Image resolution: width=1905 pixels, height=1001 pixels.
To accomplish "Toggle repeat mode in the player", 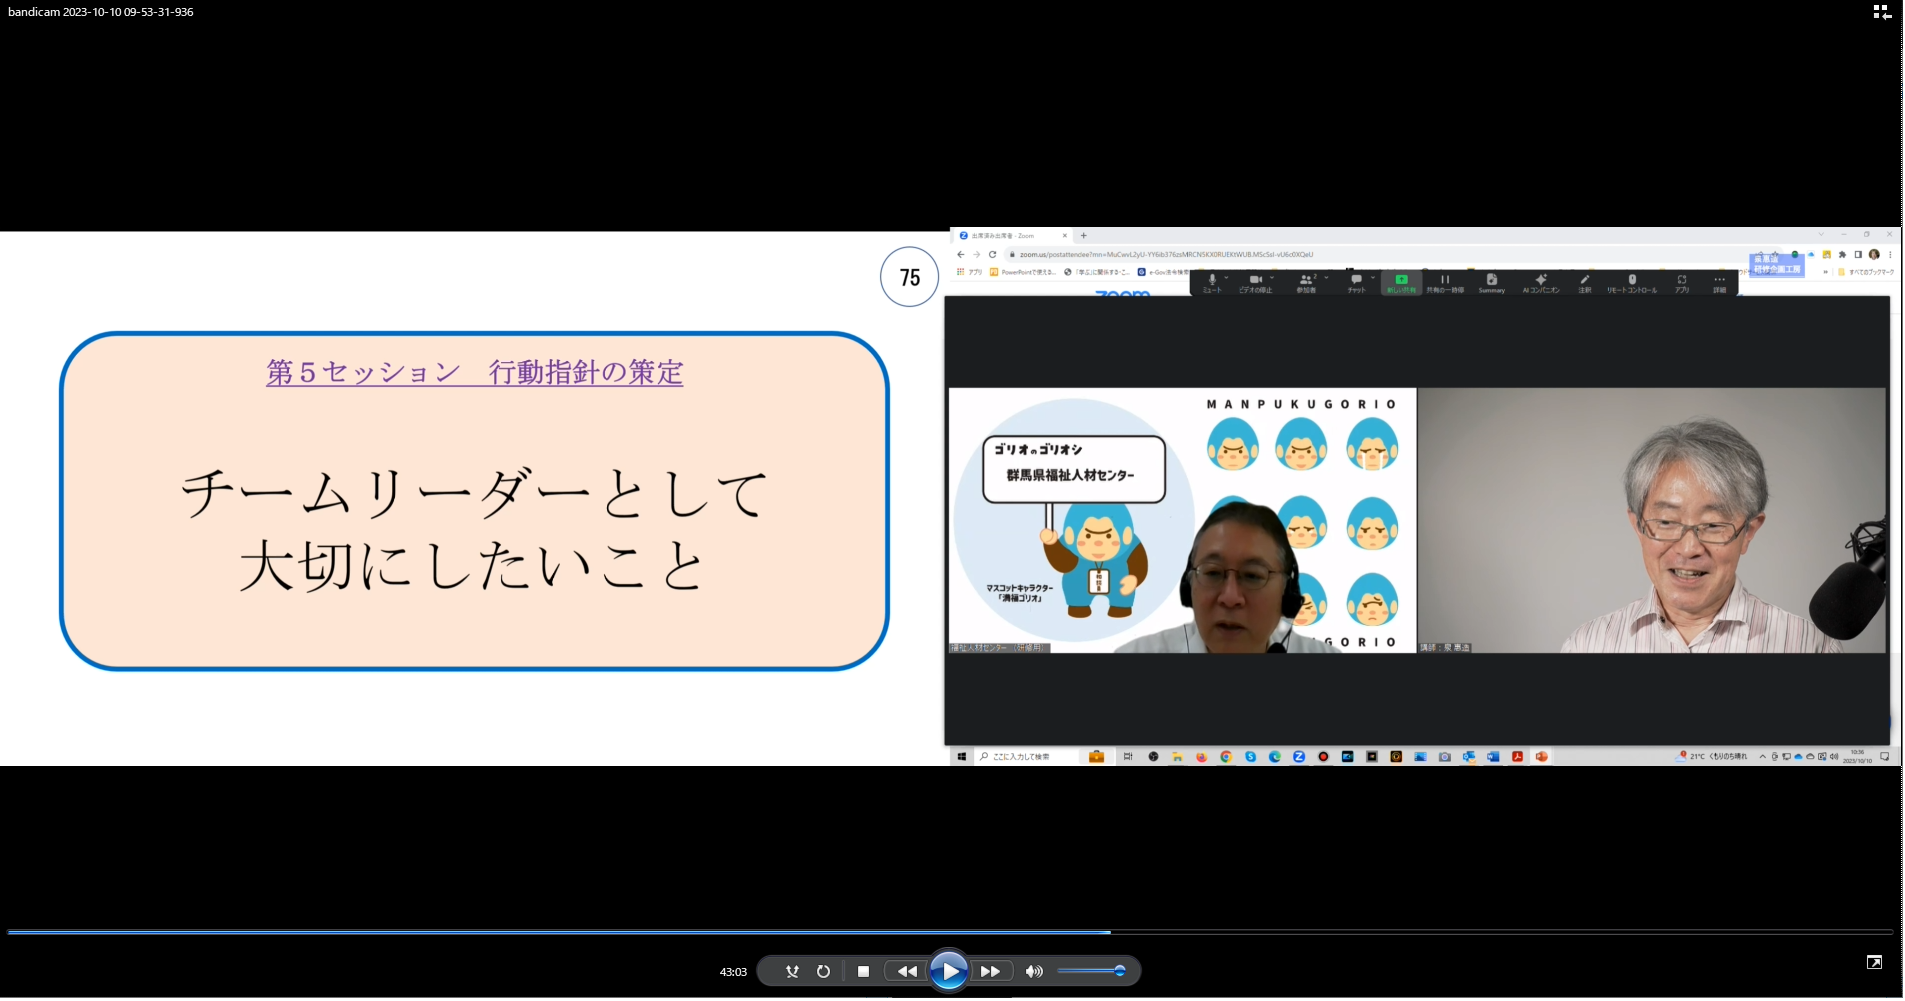I will coord(823,971).
